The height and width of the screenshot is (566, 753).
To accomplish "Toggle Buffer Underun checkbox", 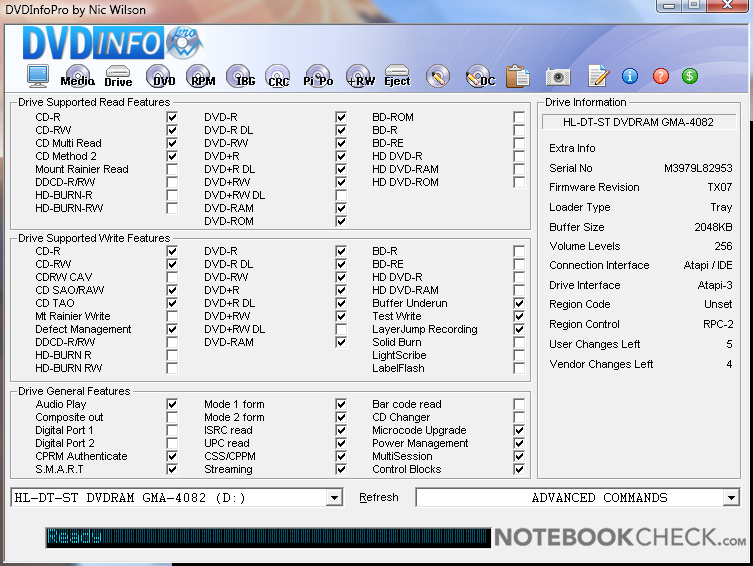I will 519,303.
